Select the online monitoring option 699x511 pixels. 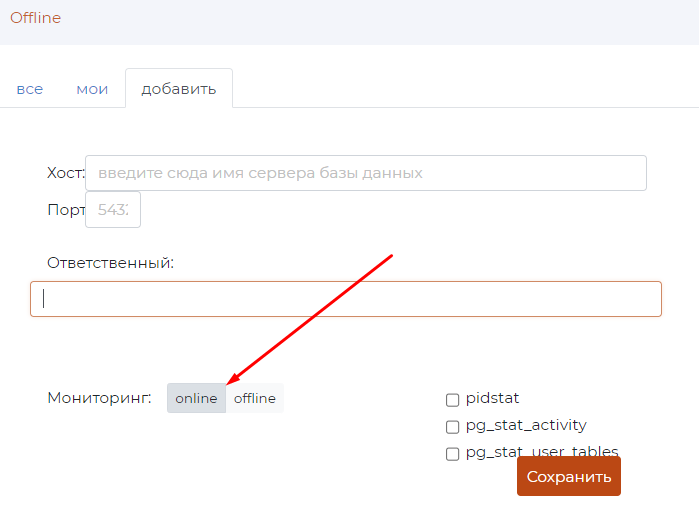196,398
